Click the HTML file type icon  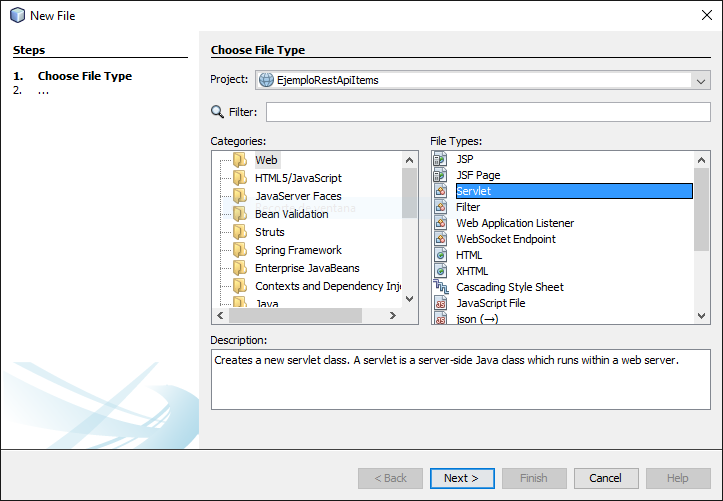pos(440,255)
